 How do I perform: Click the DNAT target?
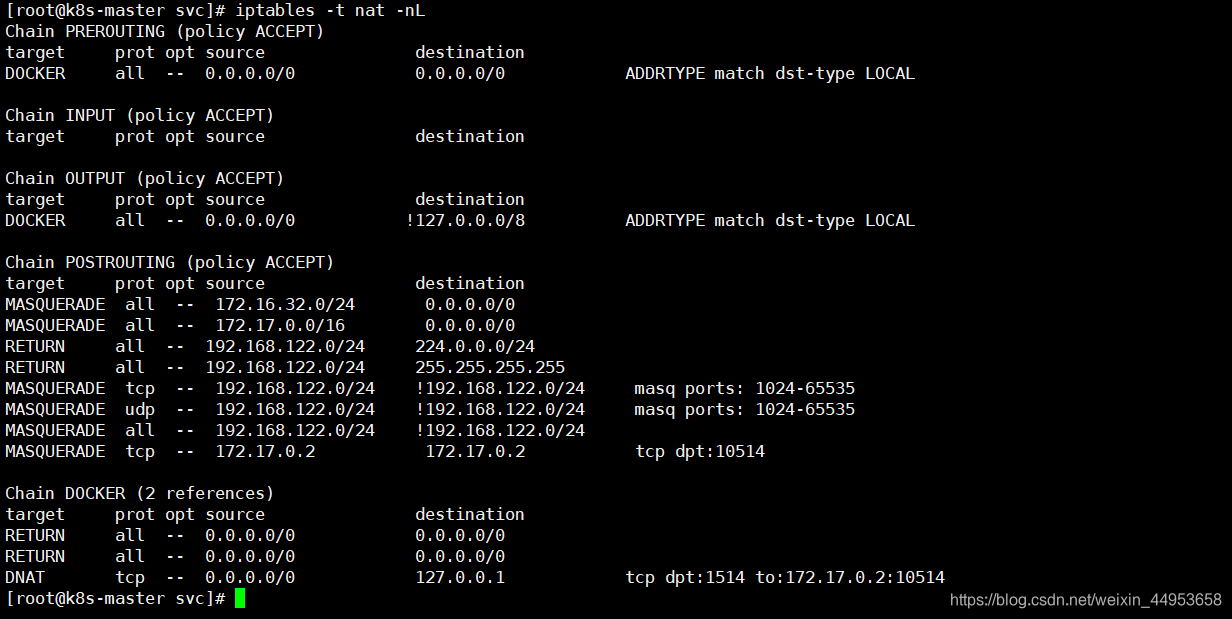pos(25,577)
